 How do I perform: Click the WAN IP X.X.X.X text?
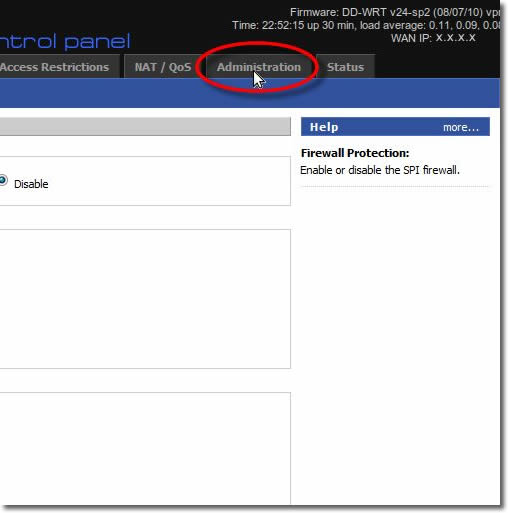(433, 38)
